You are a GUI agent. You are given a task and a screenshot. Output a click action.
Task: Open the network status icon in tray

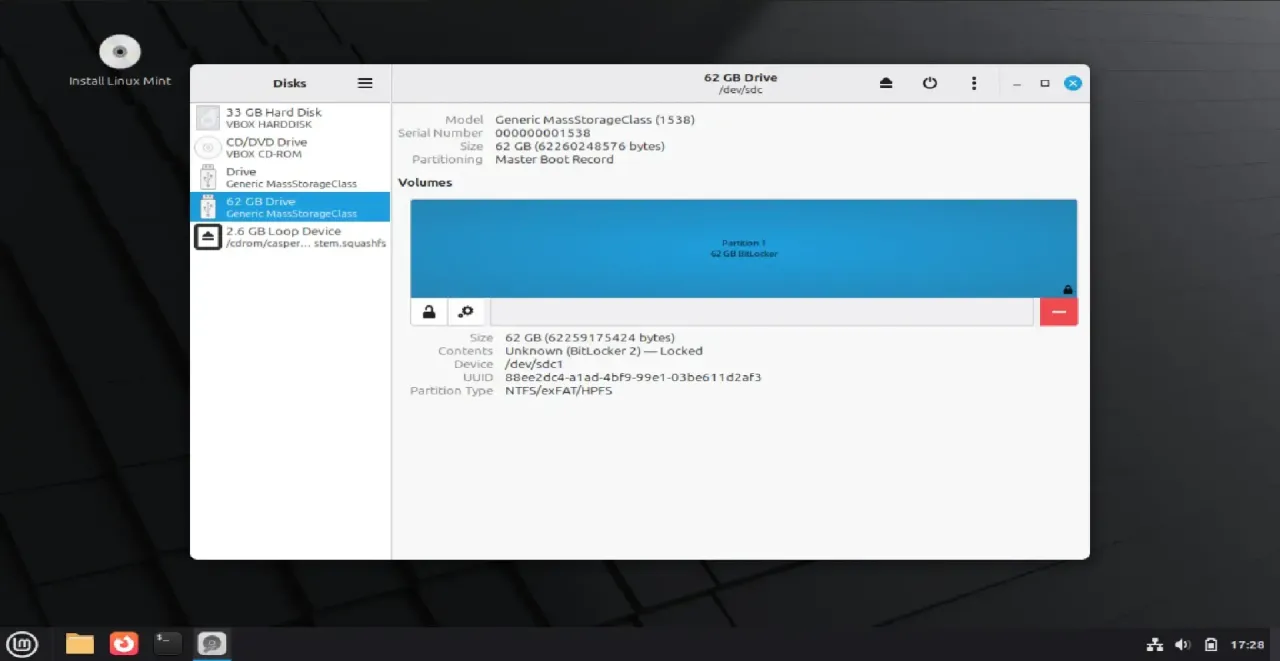1155,644
